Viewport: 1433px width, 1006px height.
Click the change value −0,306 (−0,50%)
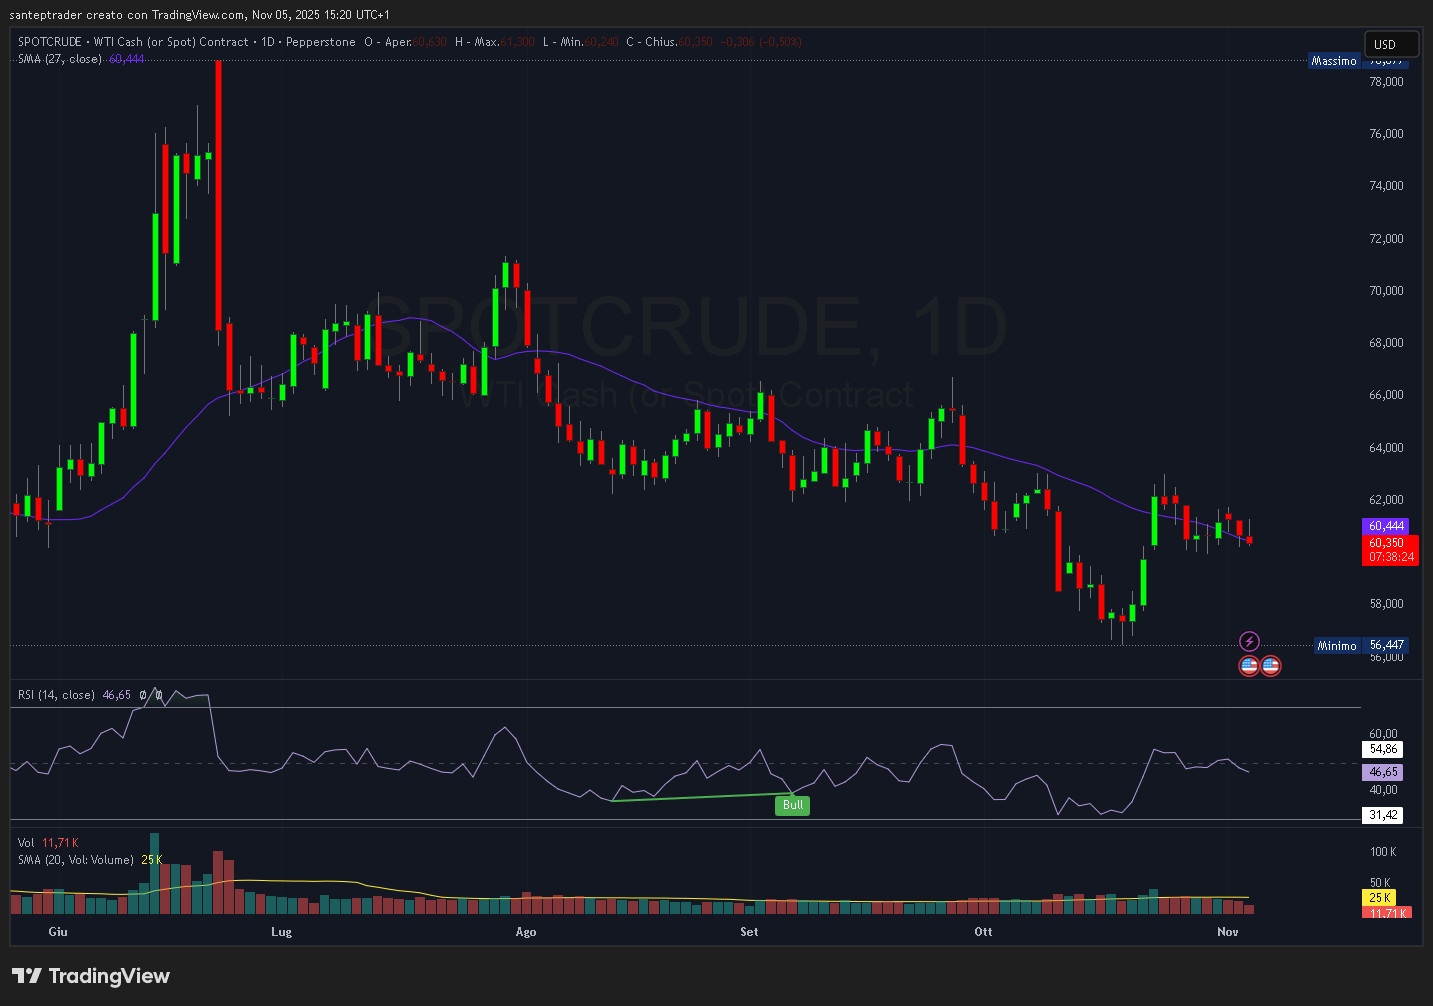pos(761,42)
